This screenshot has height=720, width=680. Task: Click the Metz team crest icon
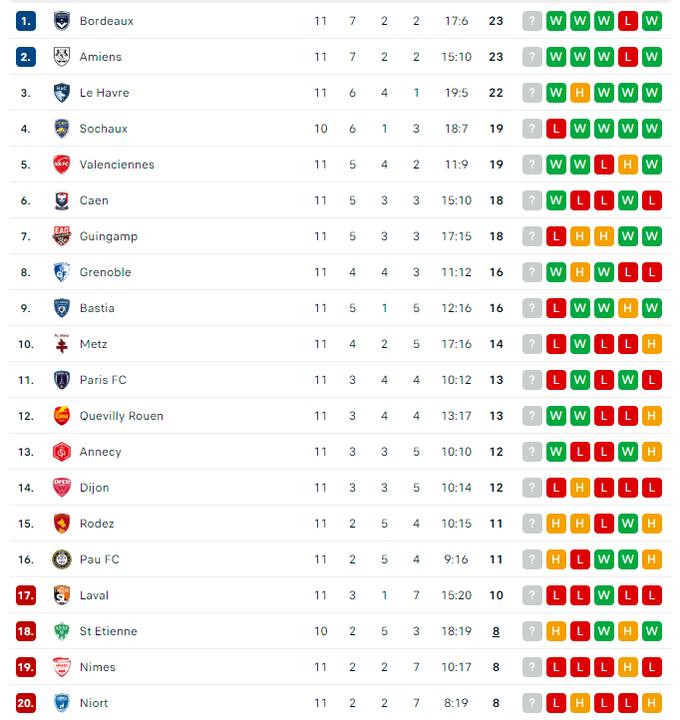click(x=62, y=345)
